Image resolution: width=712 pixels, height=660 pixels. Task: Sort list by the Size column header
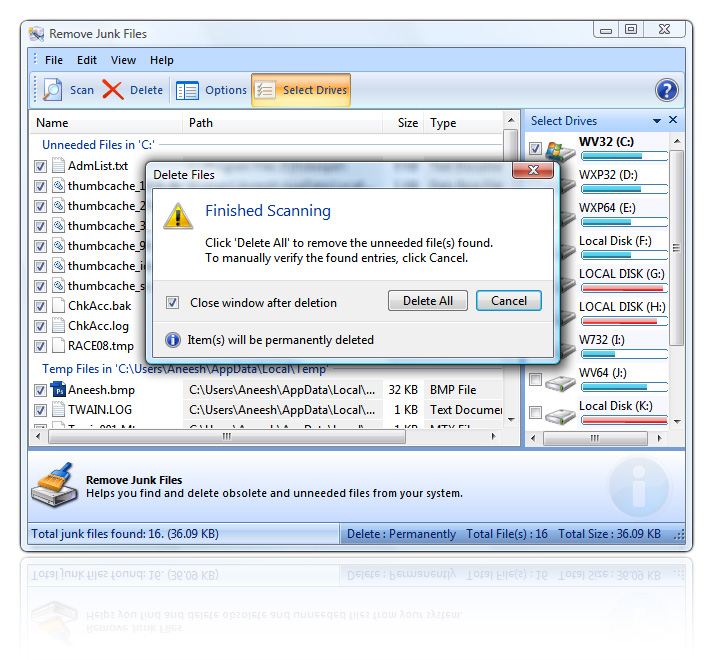coord(405,123)
